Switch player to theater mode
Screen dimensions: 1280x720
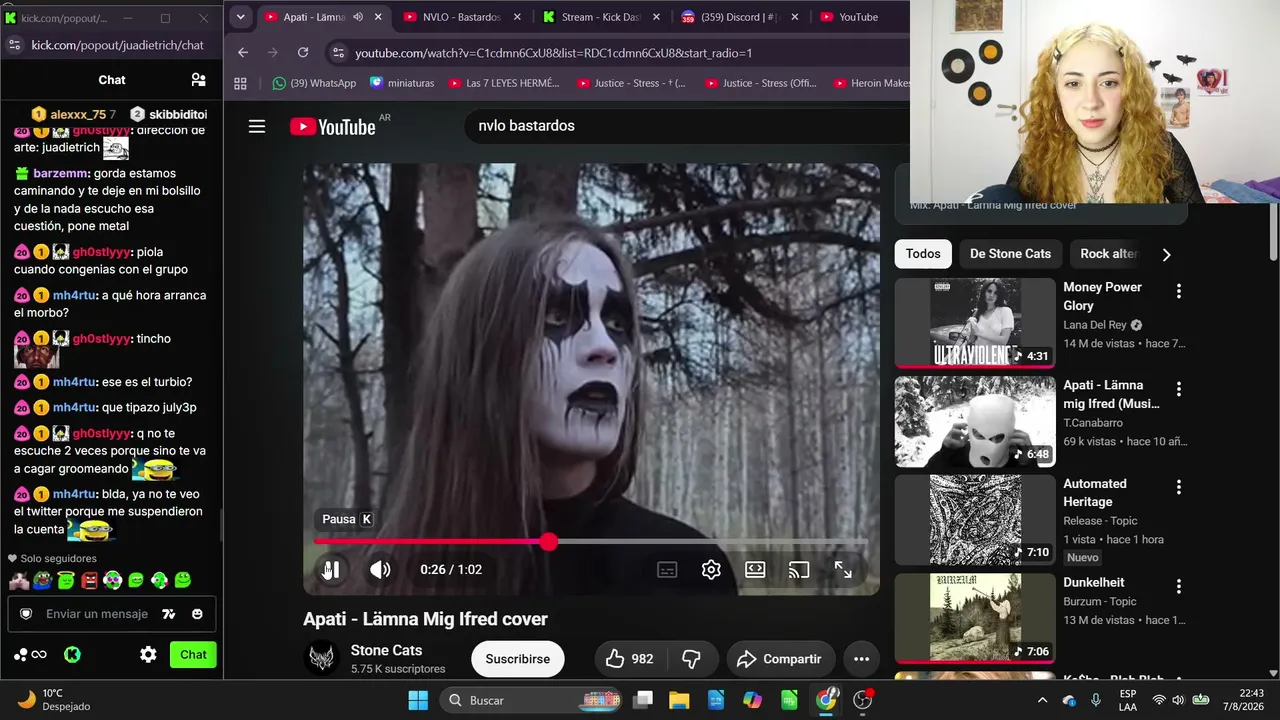coord(755,569)
